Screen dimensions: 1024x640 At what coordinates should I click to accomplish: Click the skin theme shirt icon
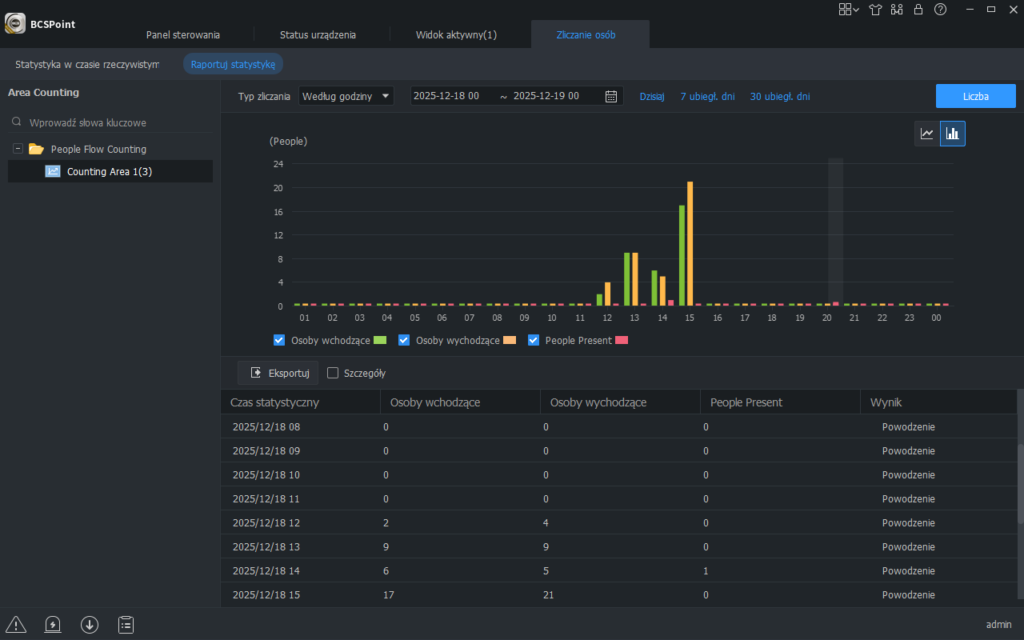point(876,10)
